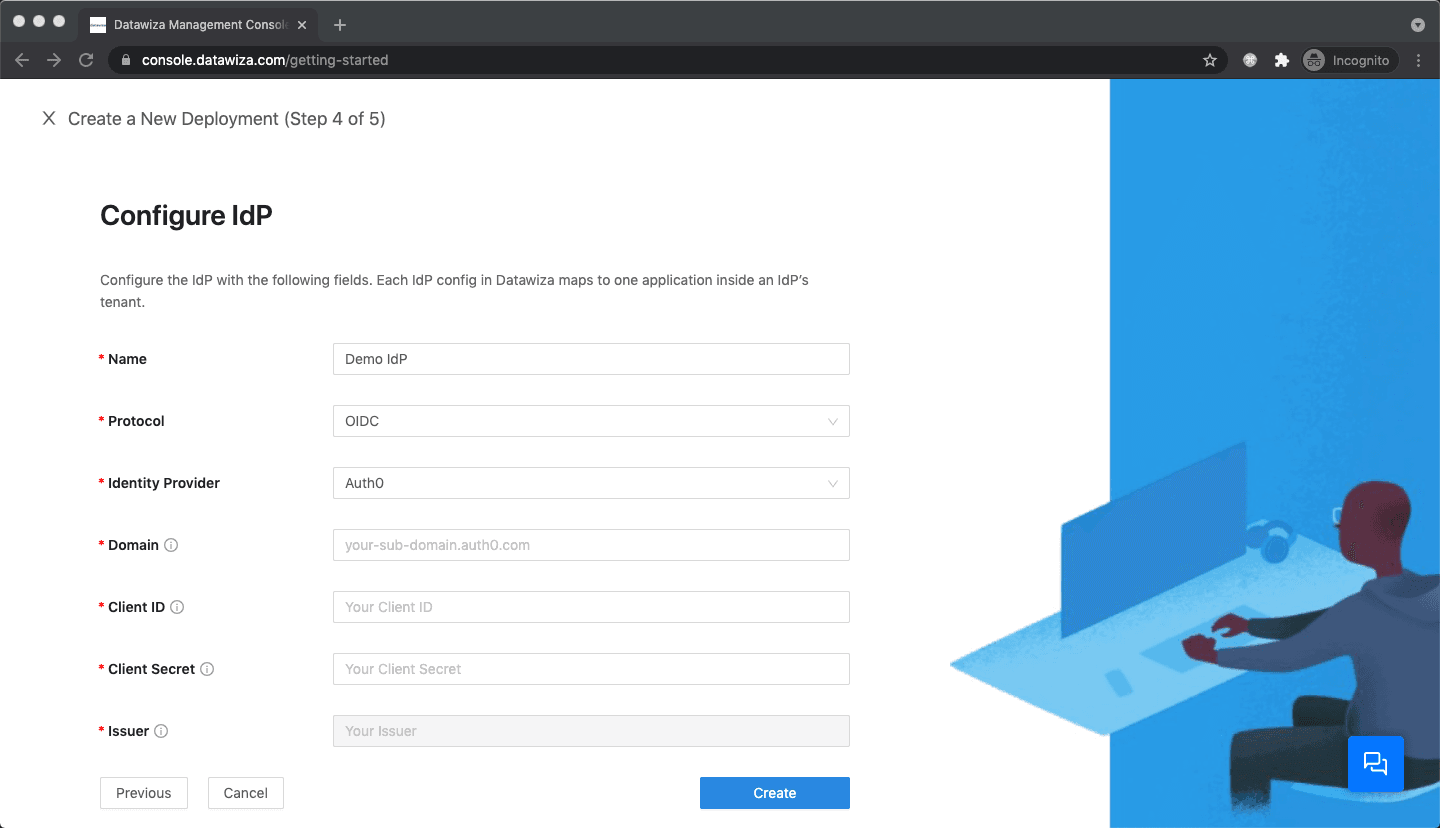Reload the current page

[86, 60]
